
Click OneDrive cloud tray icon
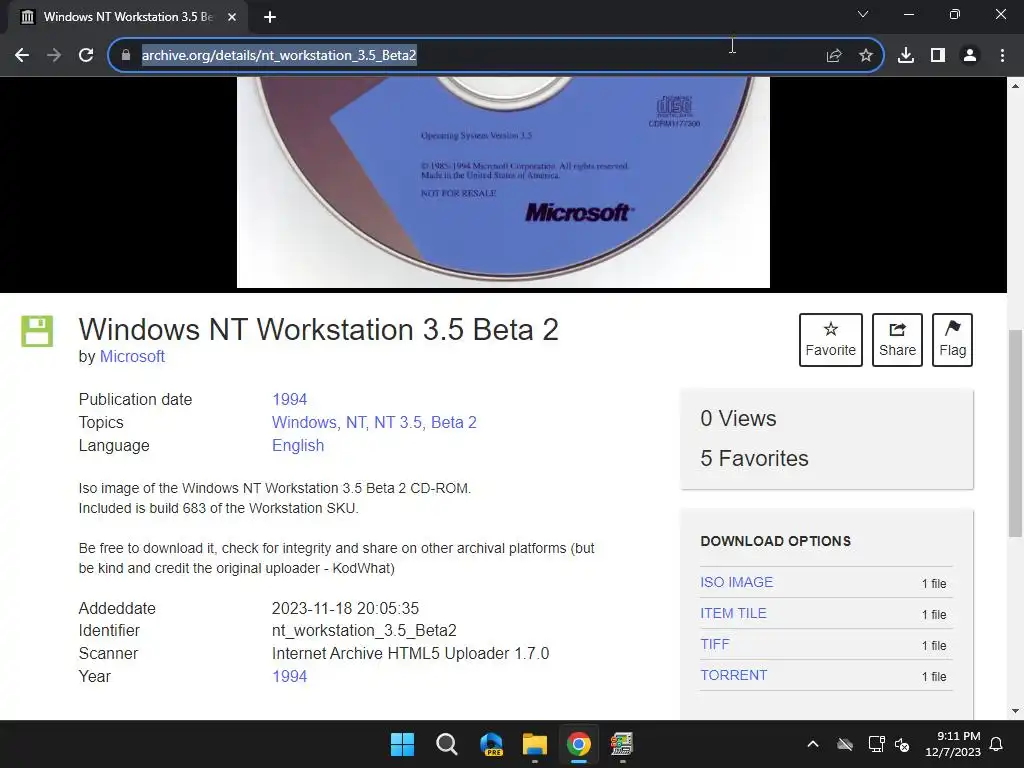click(x=845, y=744)
